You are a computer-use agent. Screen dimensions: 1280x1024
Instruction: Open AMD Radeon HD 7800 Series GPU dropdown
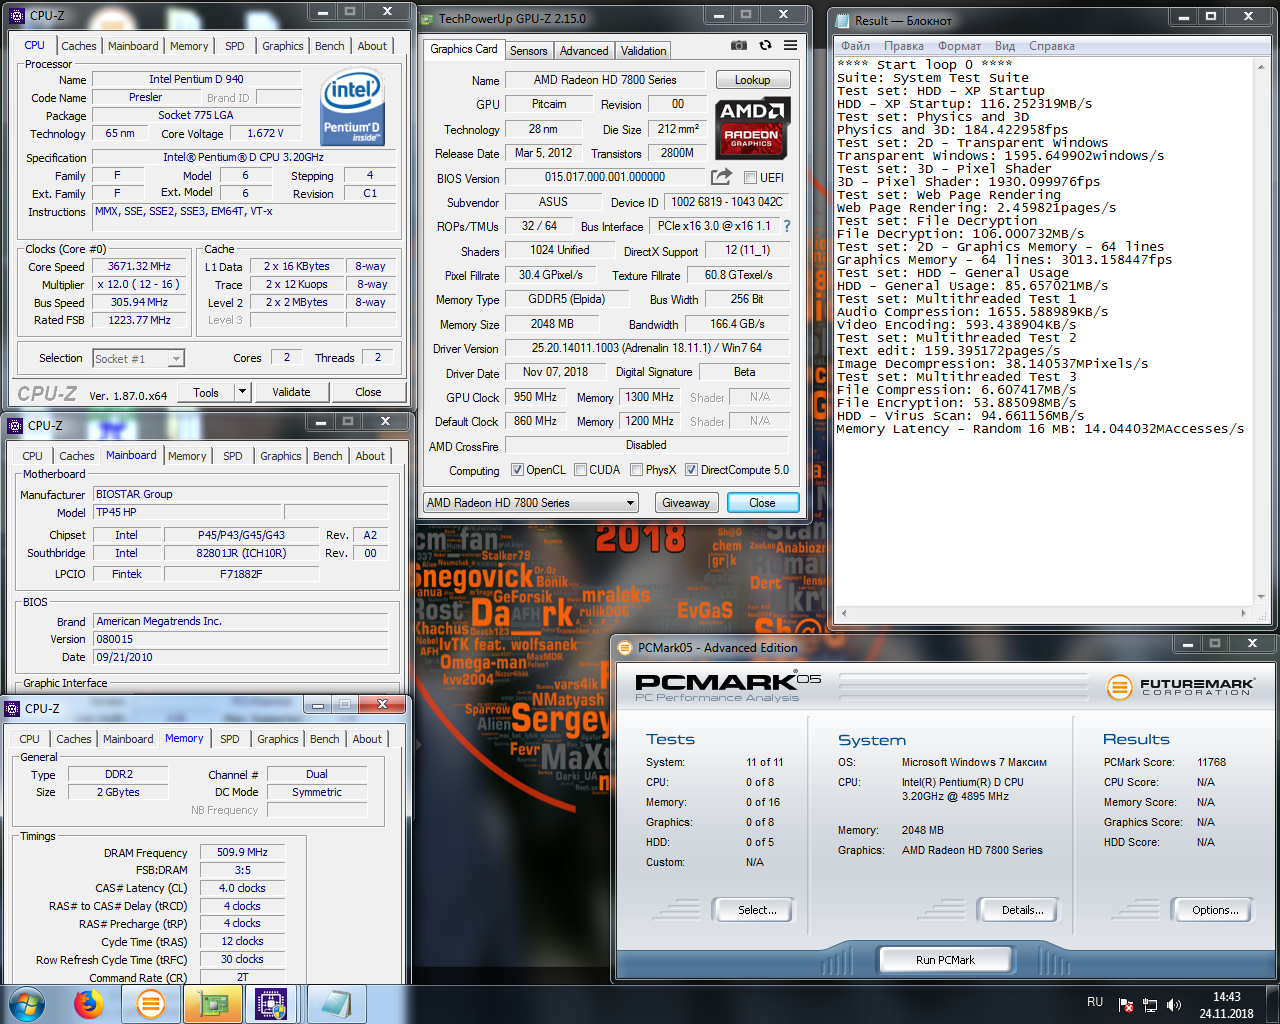531,503
